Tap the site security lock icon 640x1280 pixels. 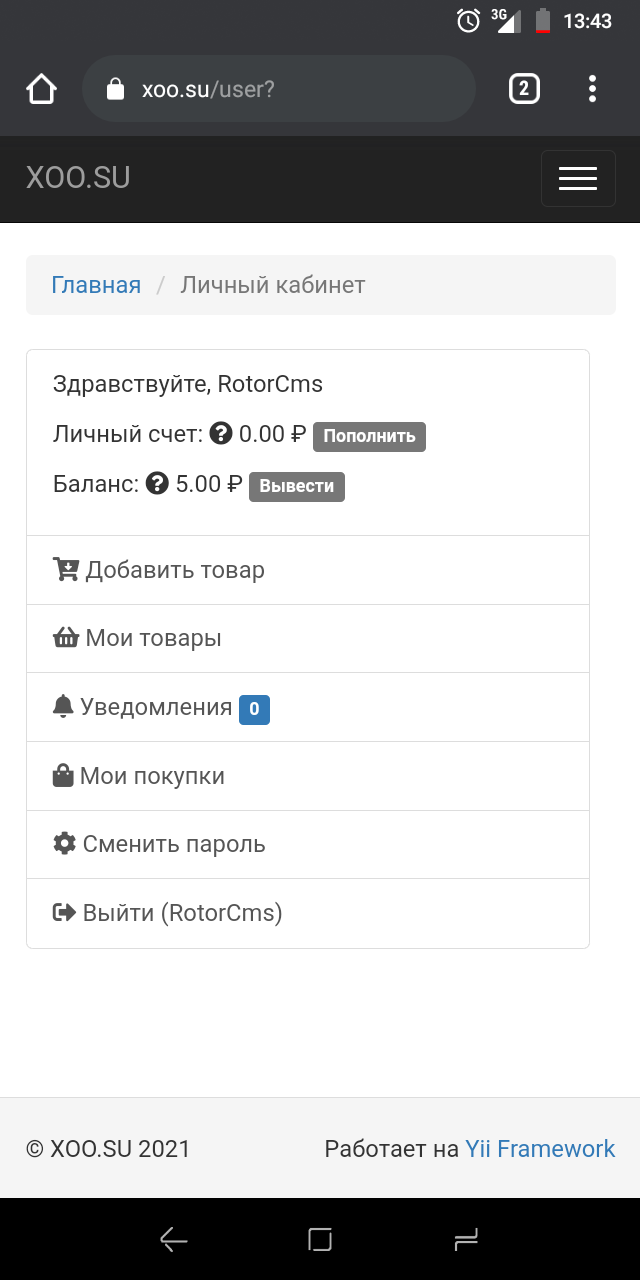[x=116, y=90]
